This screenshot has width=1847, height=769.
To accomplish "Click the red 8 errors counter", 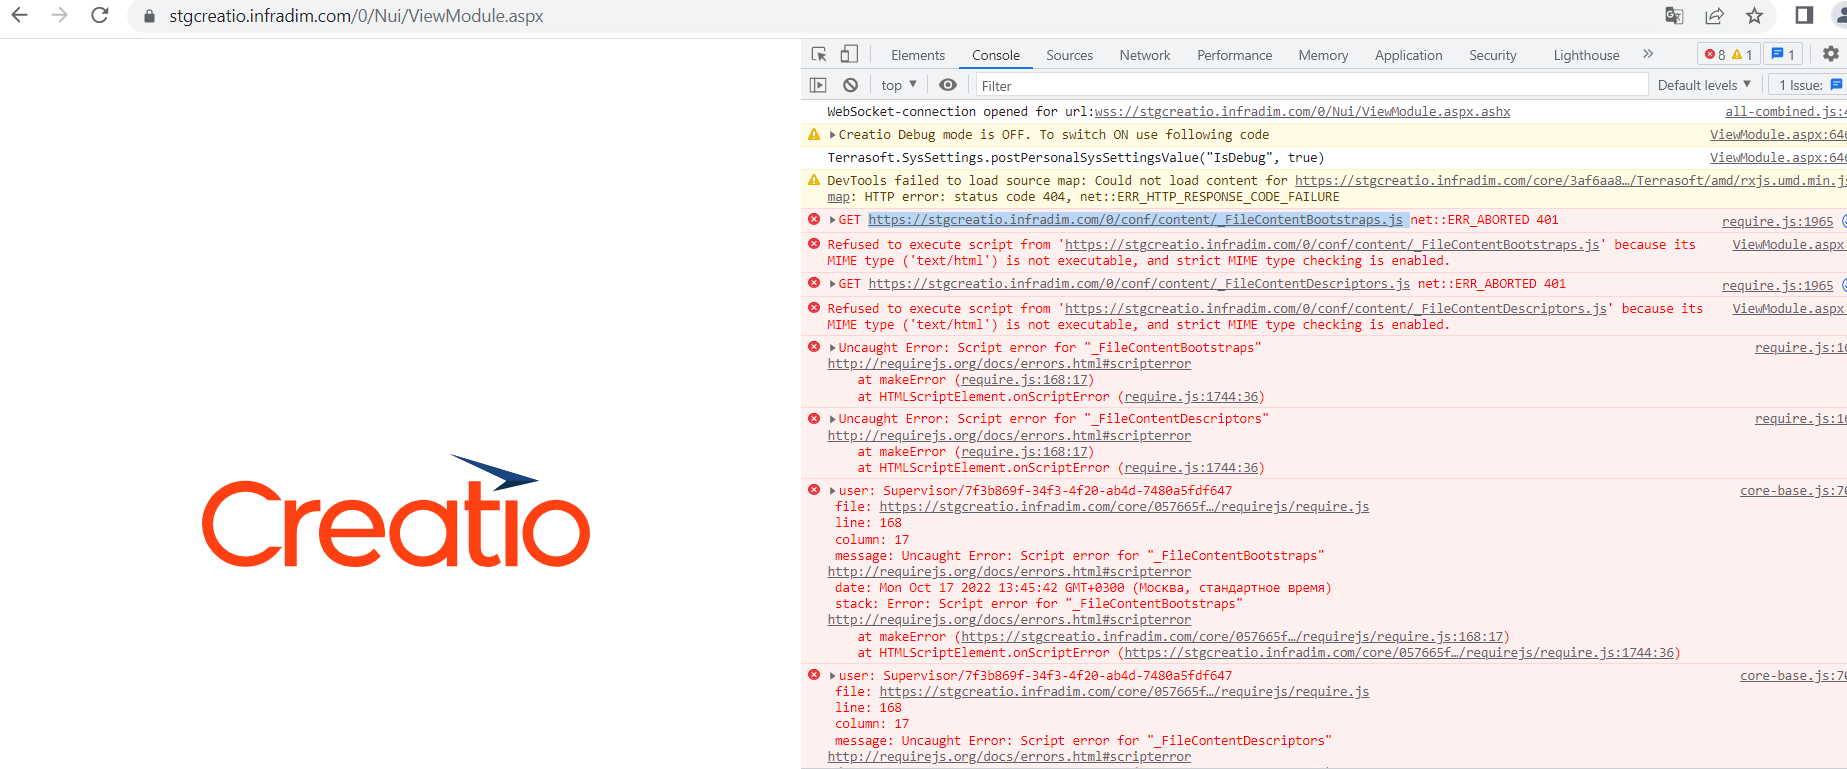I will tap(1715, 54).
